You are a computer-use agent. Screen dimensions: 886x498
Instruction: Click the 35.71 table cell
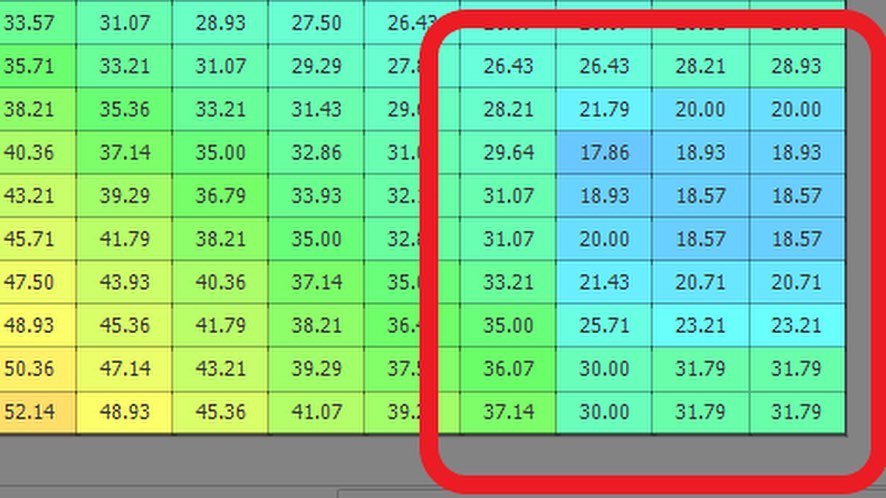coord(29,67)
